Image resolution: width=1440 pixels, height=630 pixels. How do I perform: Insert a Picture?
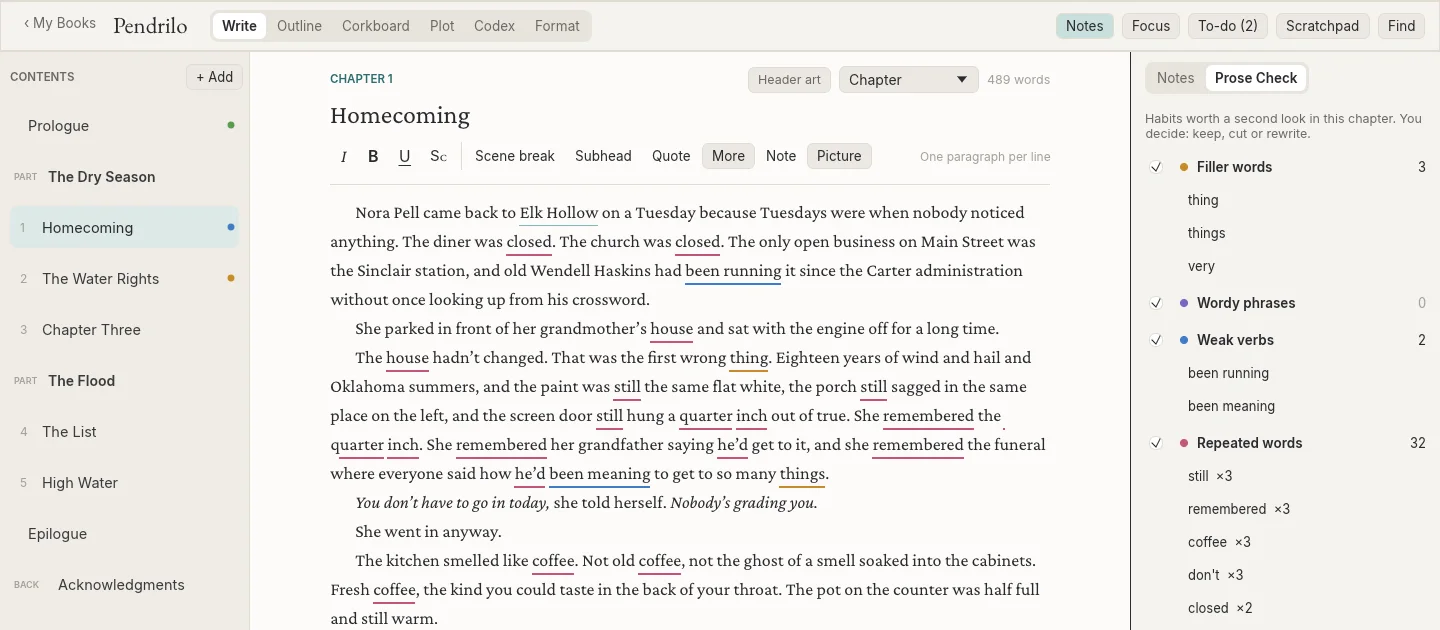839,156
